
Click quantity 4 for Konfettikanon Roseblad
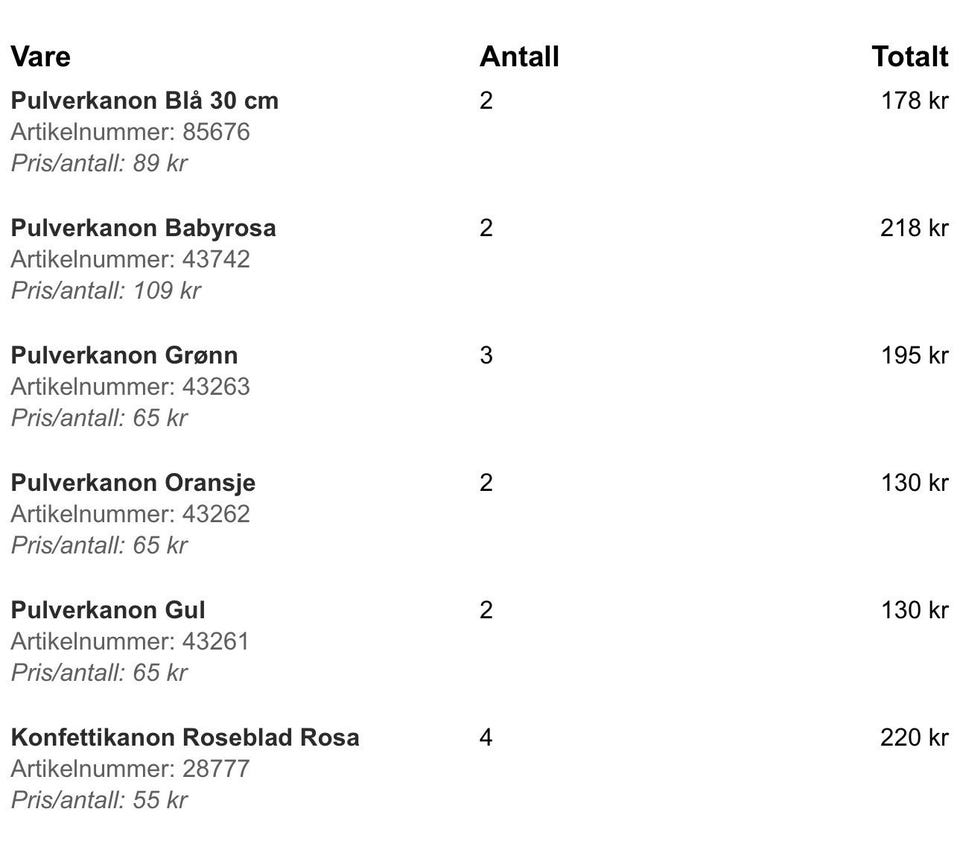tap(486, 738)
